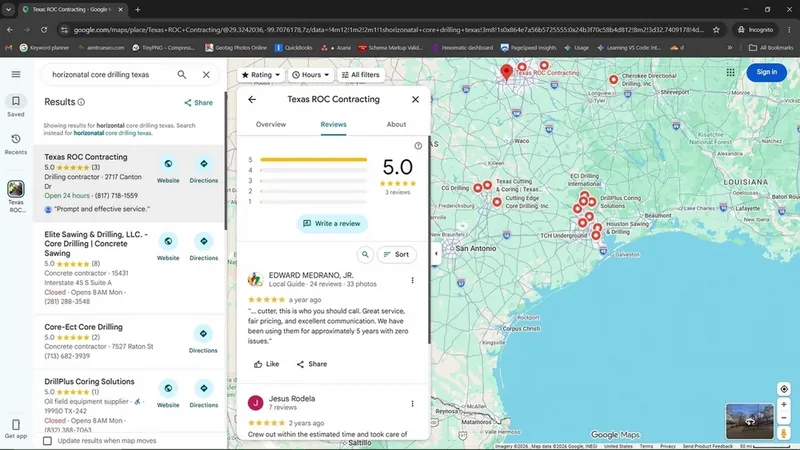Click the search input field
This screenshot has height=450, width=800.
click(x=110, y=74)
